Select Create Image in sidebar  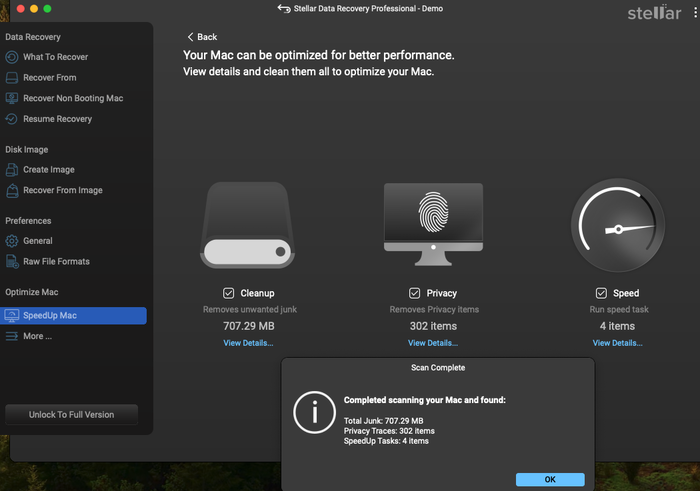(x=49, y=170)
